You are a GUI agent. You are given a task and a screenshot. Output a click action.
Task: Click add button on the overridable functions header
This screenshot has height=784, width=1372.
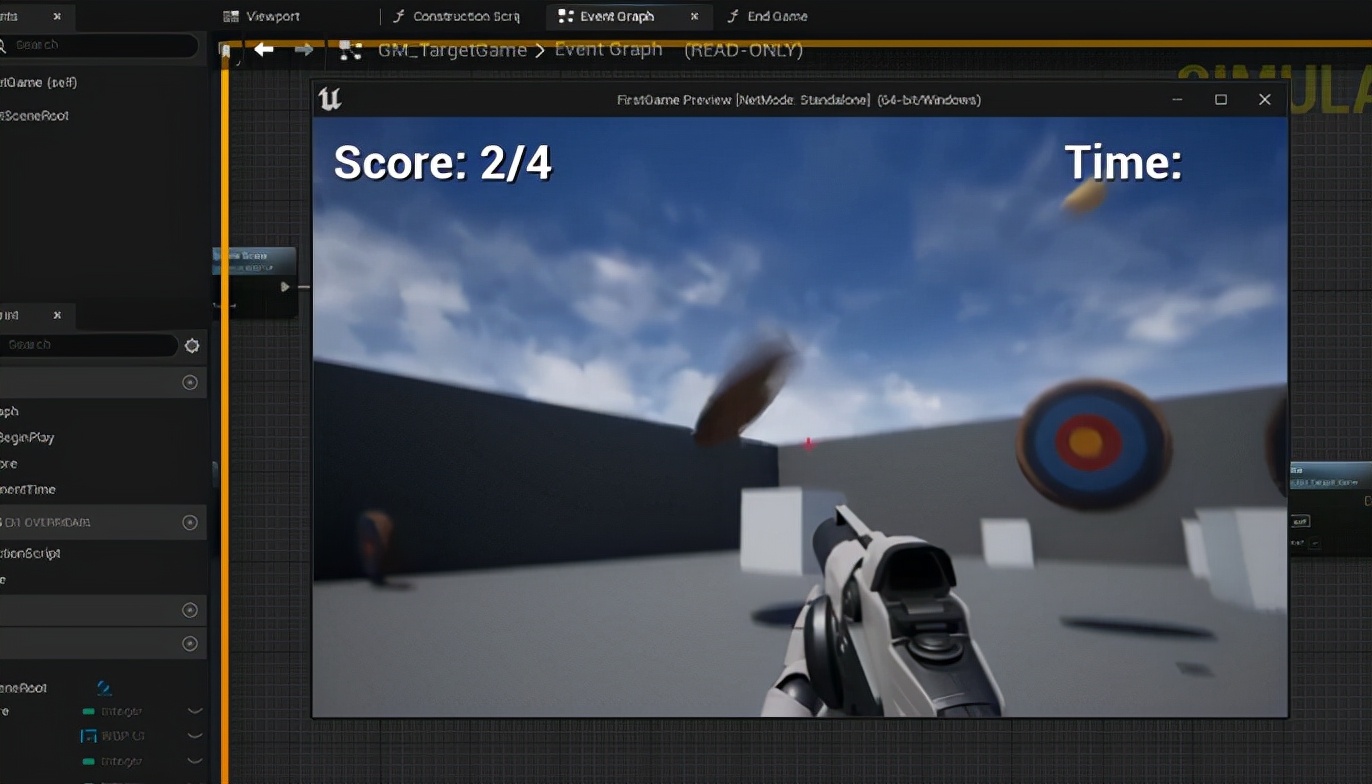(x=189, y=522)
